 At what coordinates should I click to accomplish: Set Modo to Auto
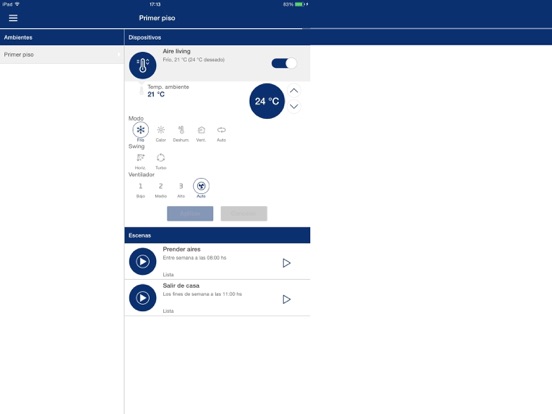point(221,130)
